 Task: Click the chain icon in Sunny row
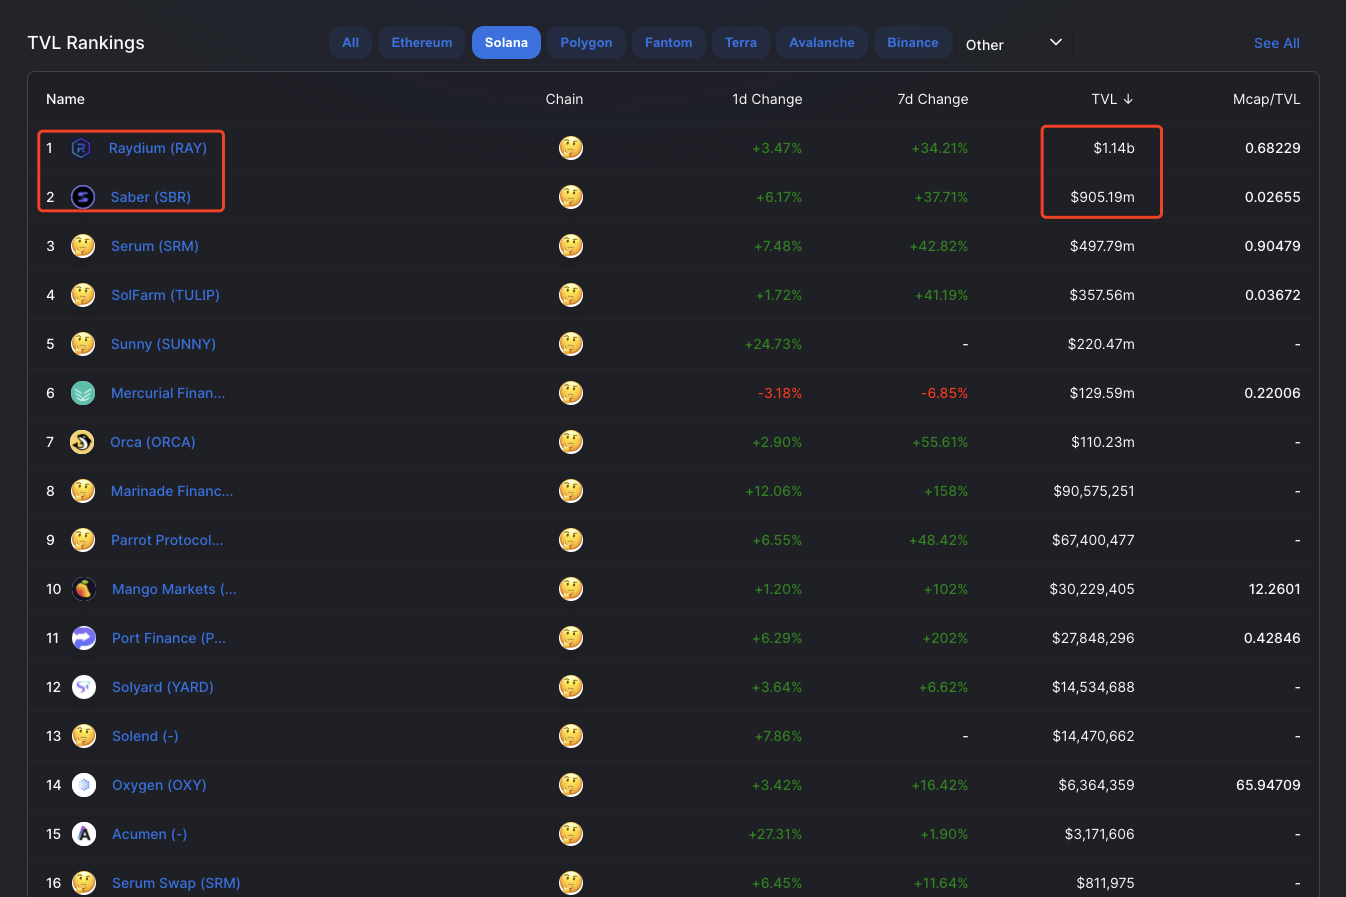pyautogui.click(x=571, y=344)
